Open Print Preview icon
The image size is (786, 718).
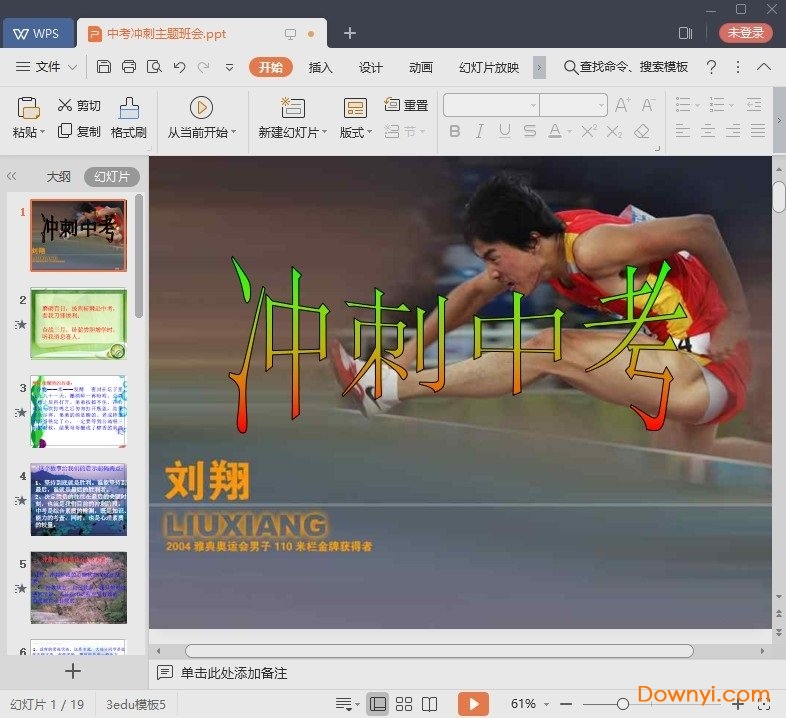point(154,67)
